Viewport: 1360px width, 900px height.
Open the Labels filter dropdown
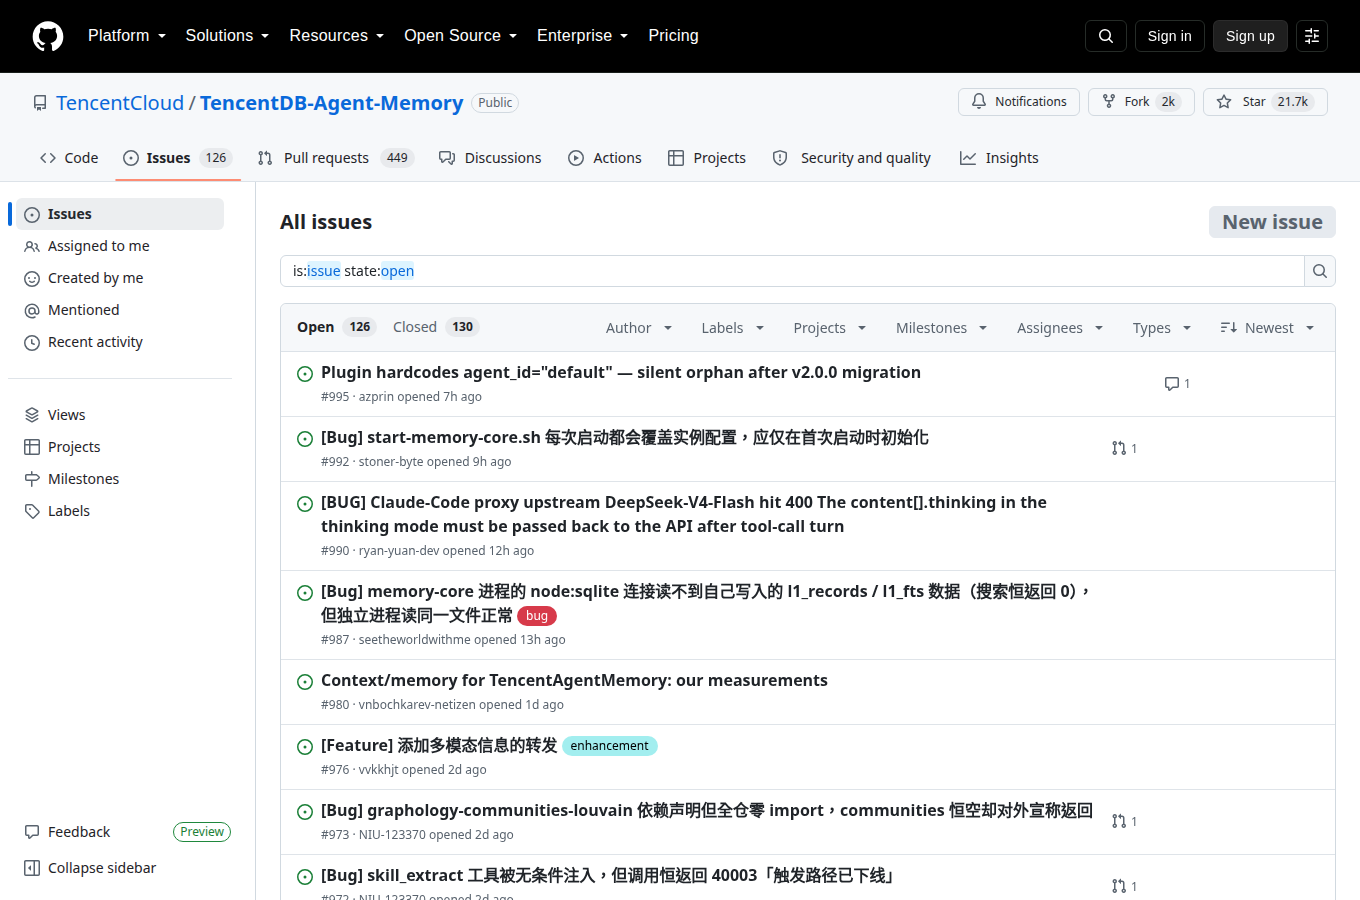[733, 328]
